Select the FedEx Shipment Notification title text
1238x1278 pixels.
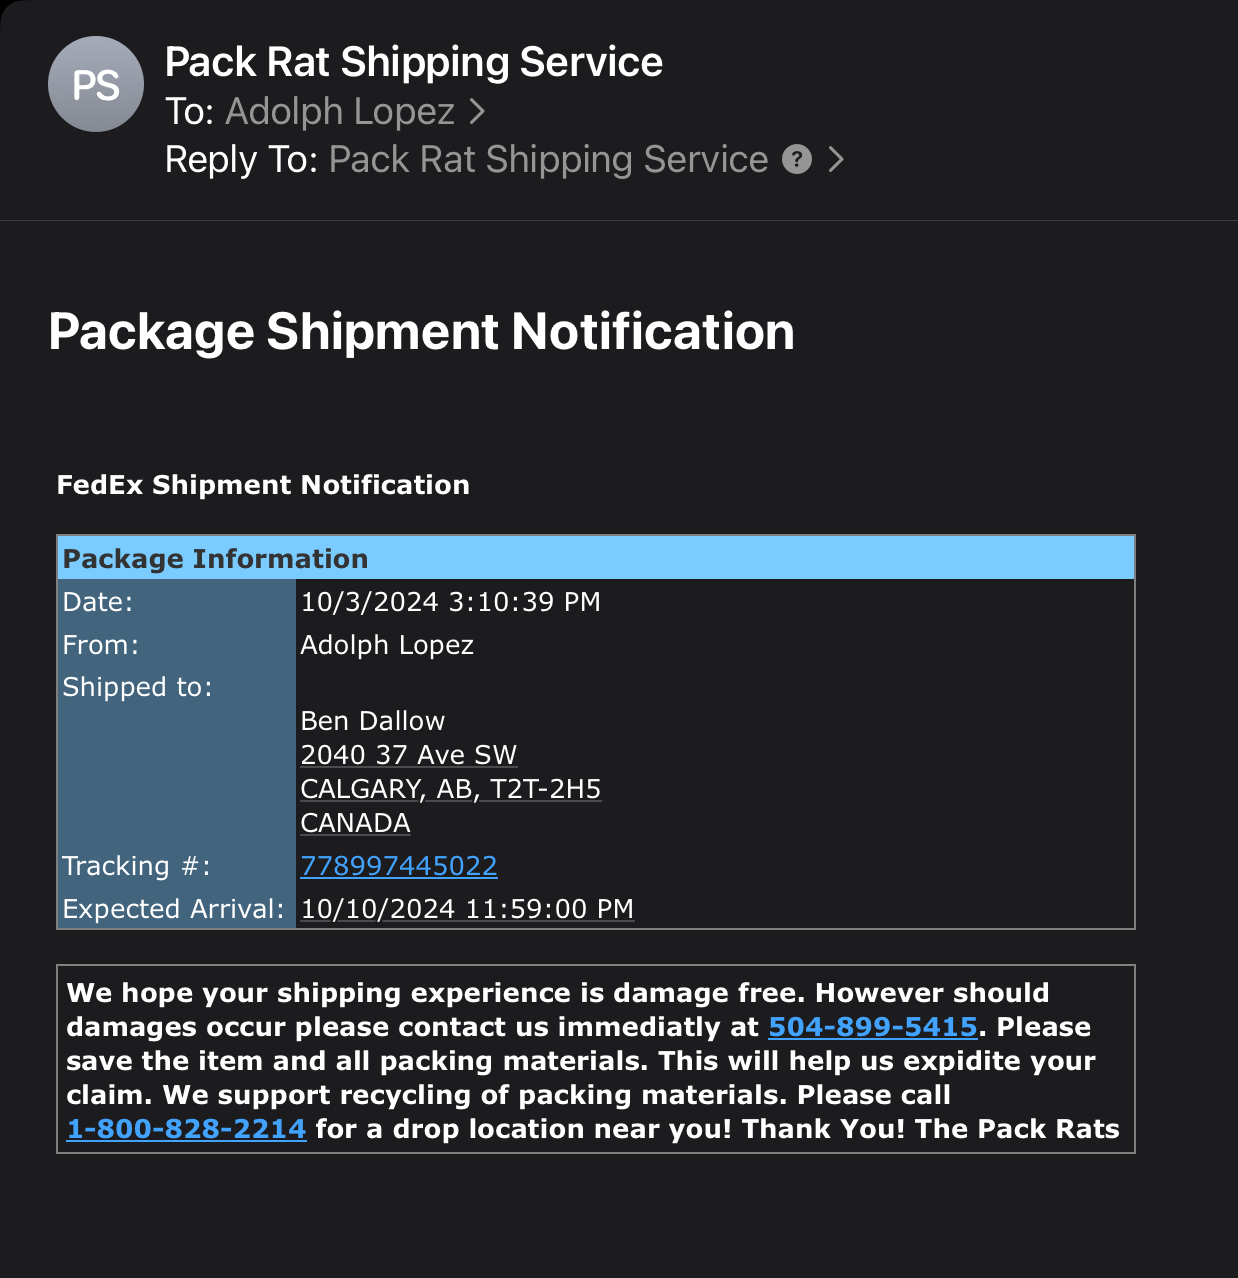pyautogui.click(x=263, y=485)
